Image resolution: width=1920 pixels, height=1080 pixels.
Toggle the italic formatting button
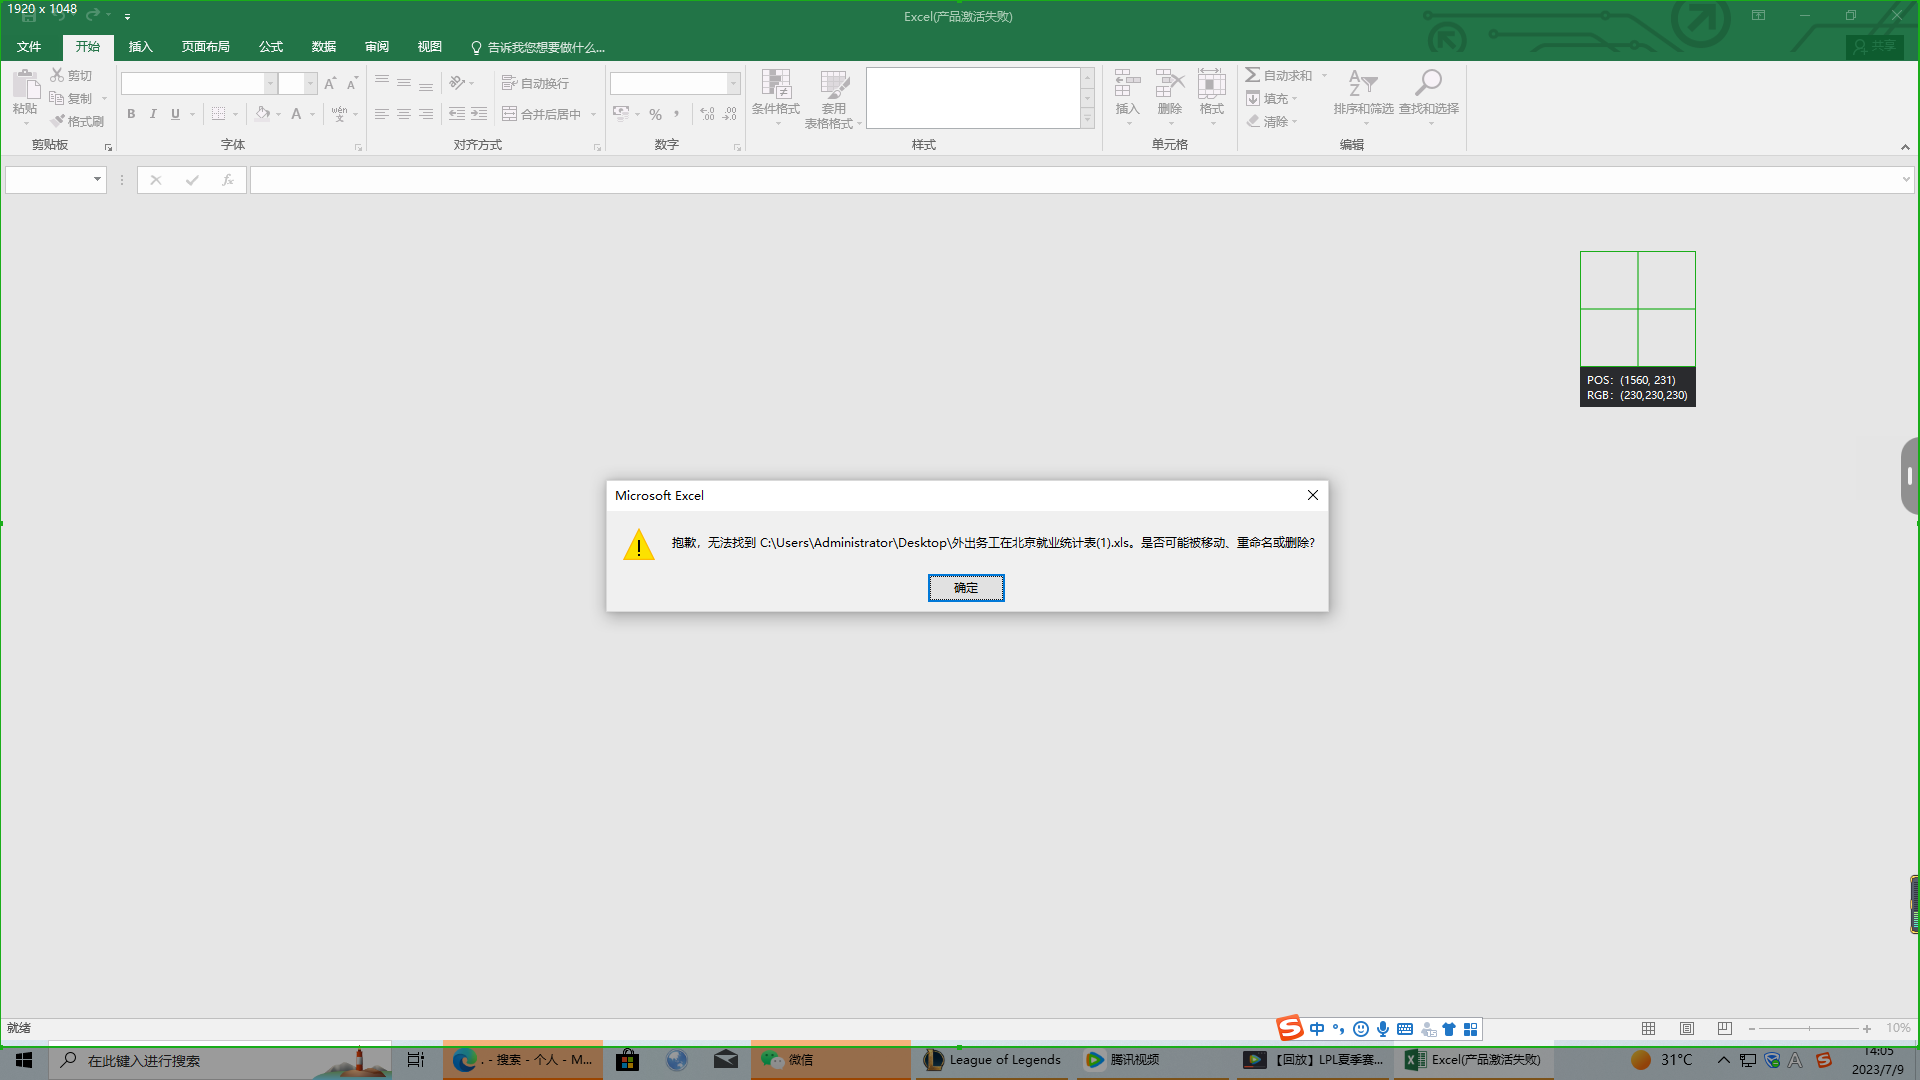tap(153, 113)
